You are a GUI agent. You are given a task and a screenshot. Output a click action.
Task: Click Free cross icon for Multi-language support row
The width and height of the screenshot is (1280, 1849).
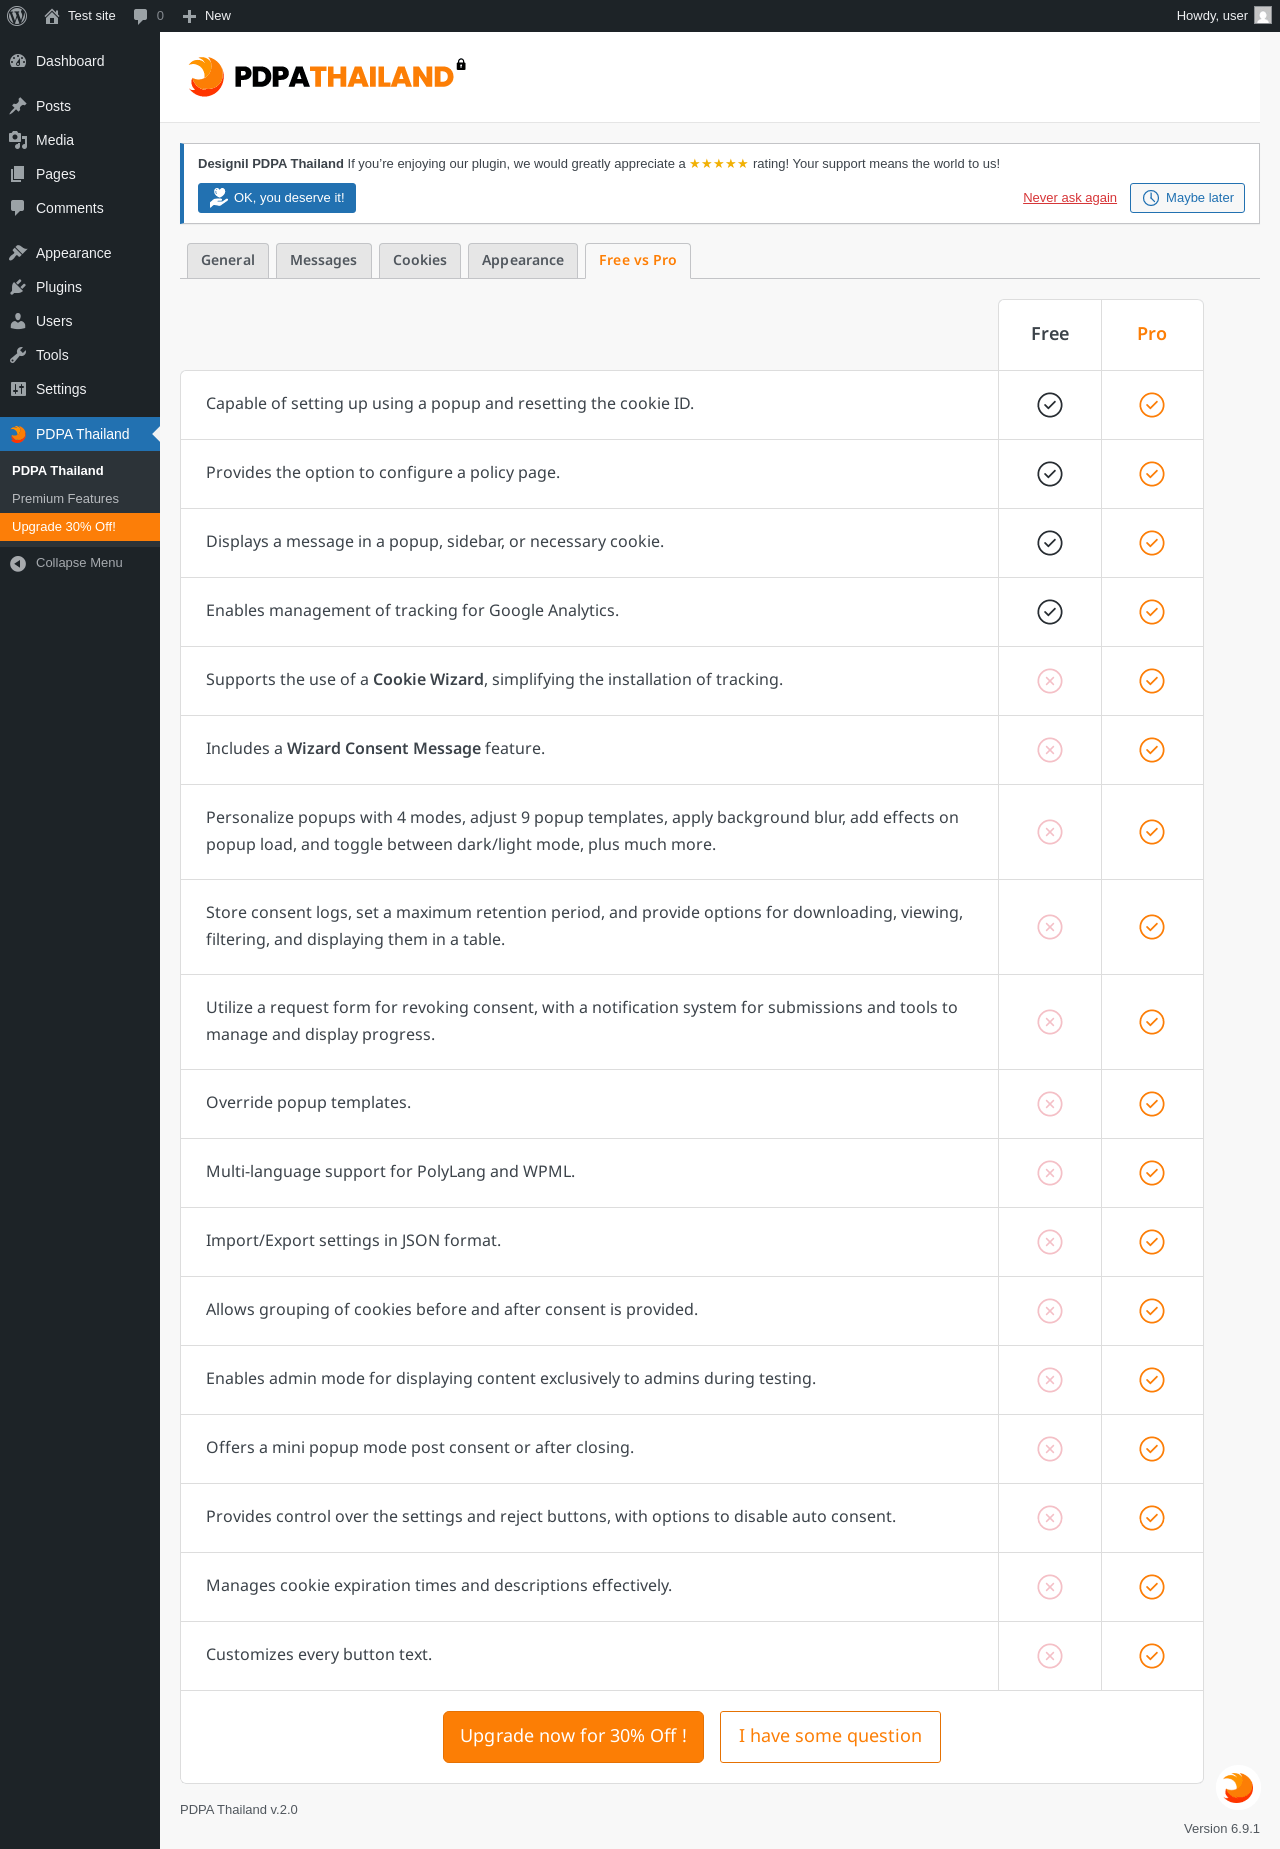click(1050, 1173)
